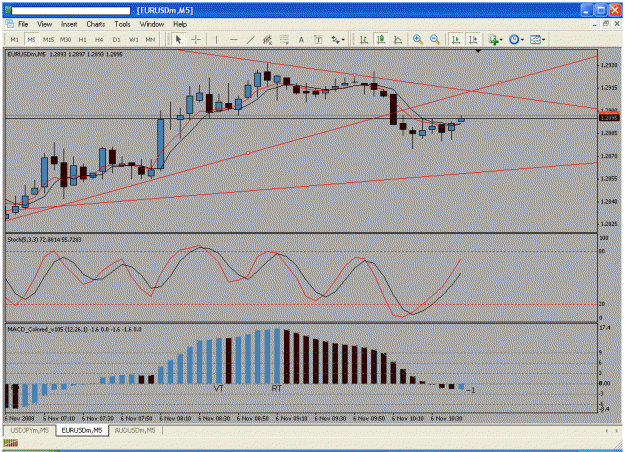625x452 pixels.
Task: Click the -1 label beside MACD bars
Action: (x=470, y=390)
